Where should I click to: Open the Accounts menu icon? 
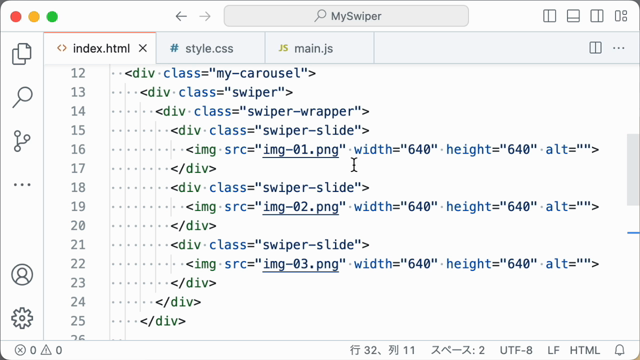point(22,275)
